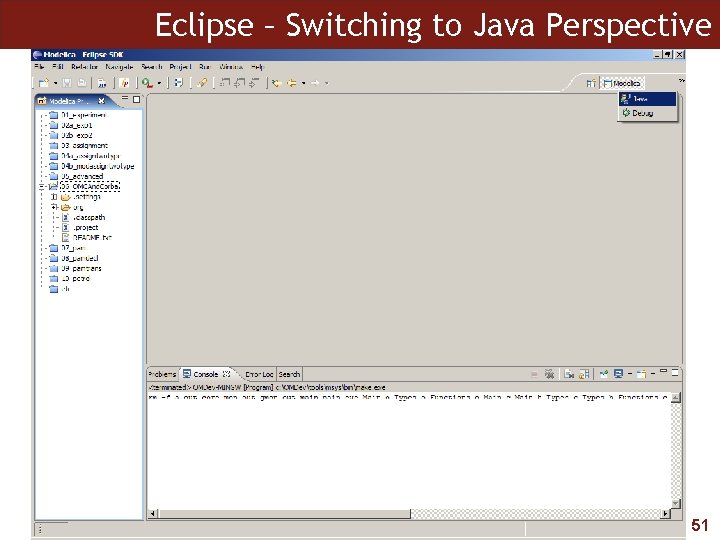Viewport: 720px width, 540px height.
Task: Click the Open Console icon
Action: click(641, 374)
